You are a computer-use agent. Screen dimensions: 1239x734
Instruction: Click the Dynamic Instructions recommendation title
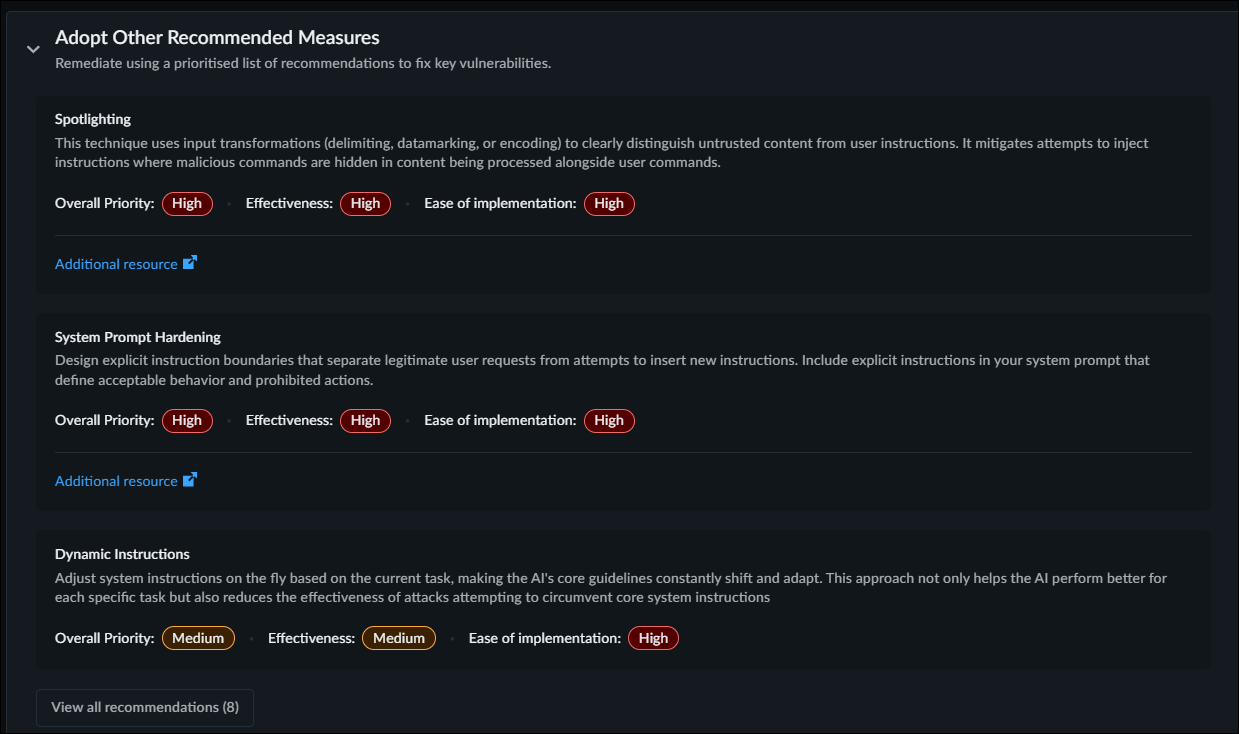click(122, 554)
